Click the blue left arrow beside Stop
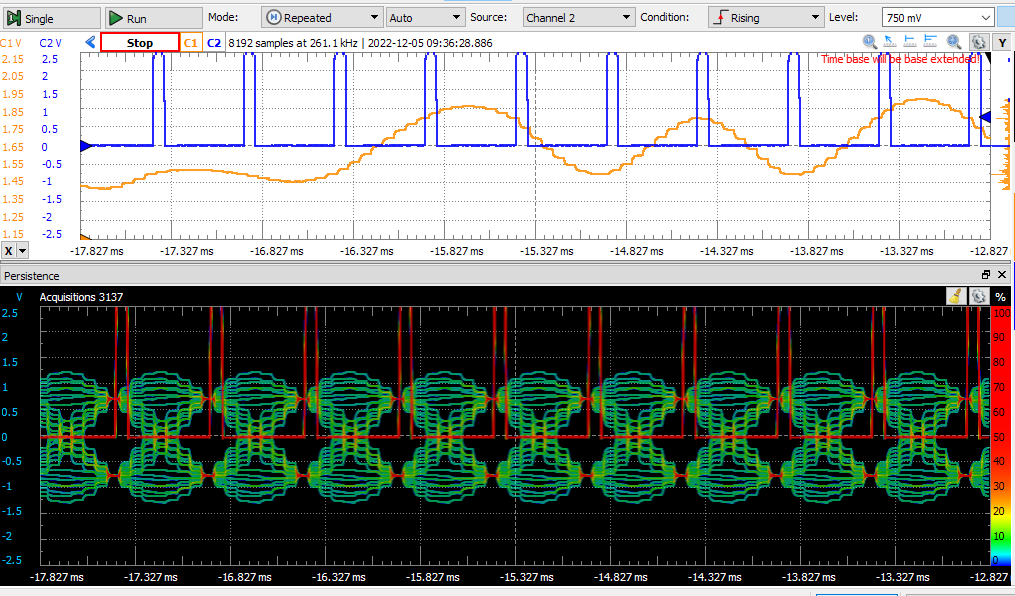1015x596 pixels. click(x=90, y=43)
